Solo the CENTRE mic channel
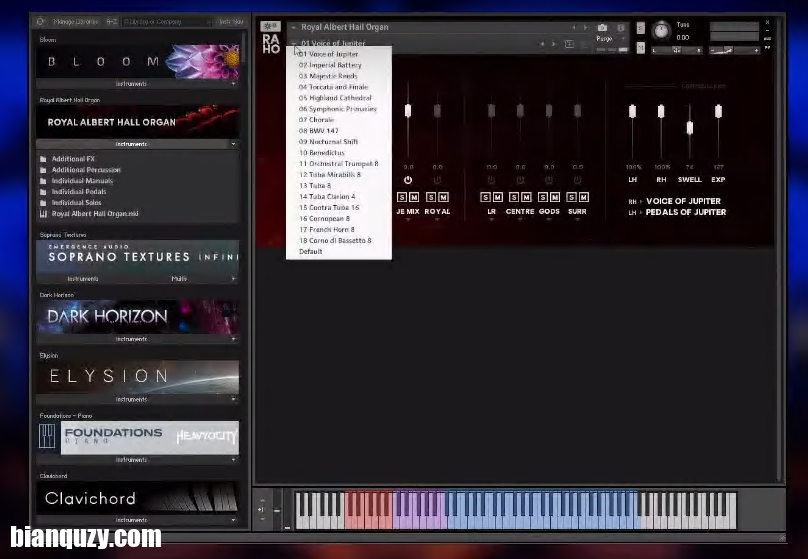 (x=514, y=197)
